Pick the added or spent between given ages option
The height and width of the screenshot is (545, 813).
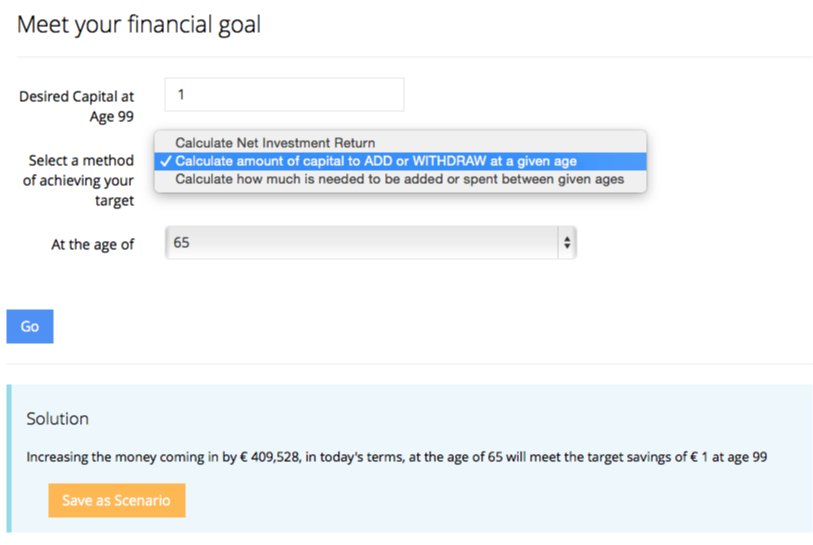399,179
